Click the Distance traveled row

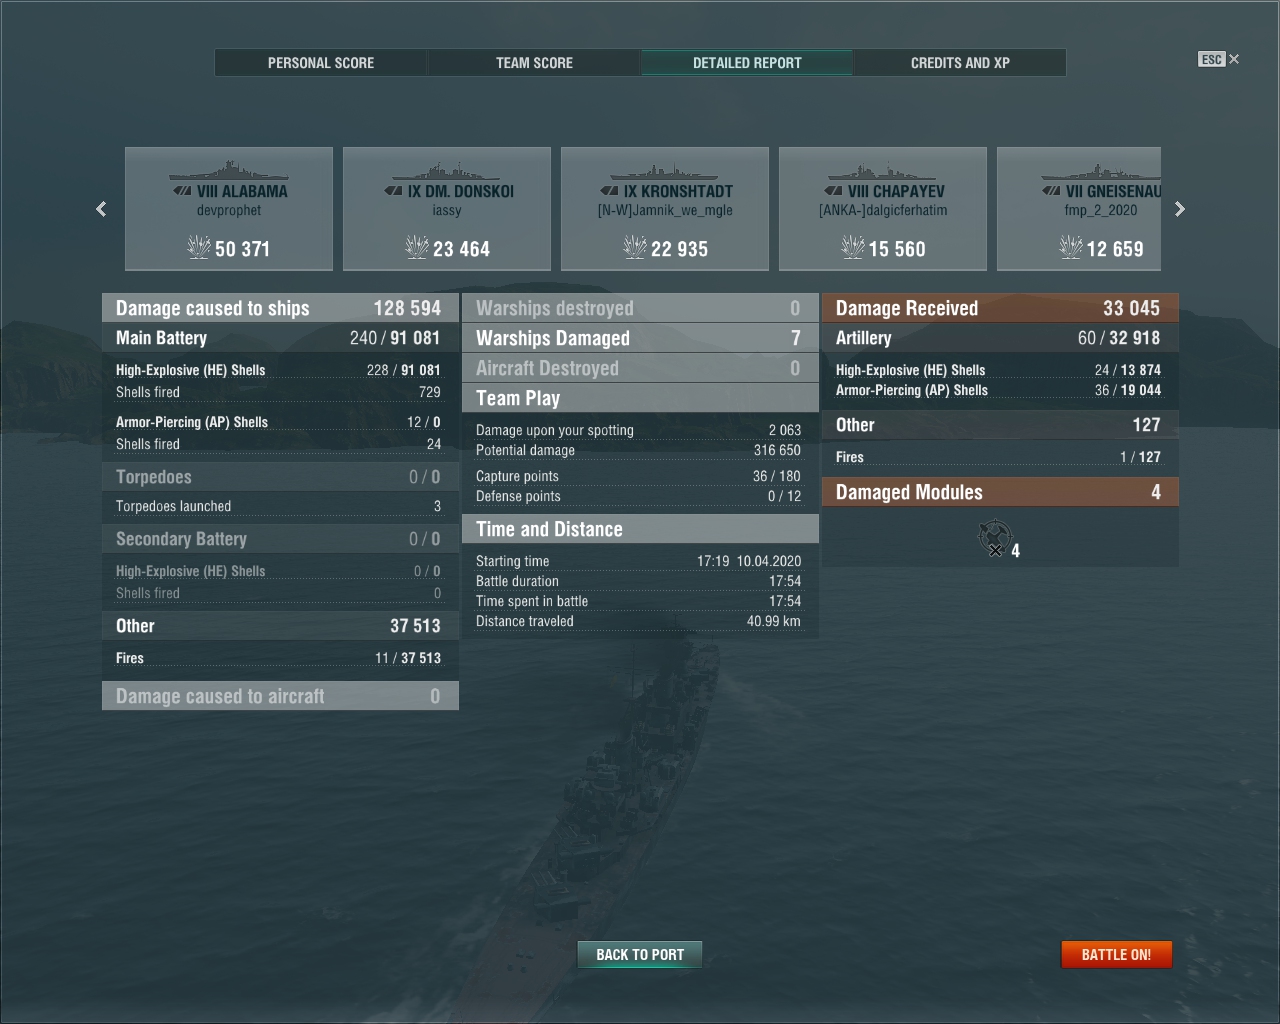point(640,621)
